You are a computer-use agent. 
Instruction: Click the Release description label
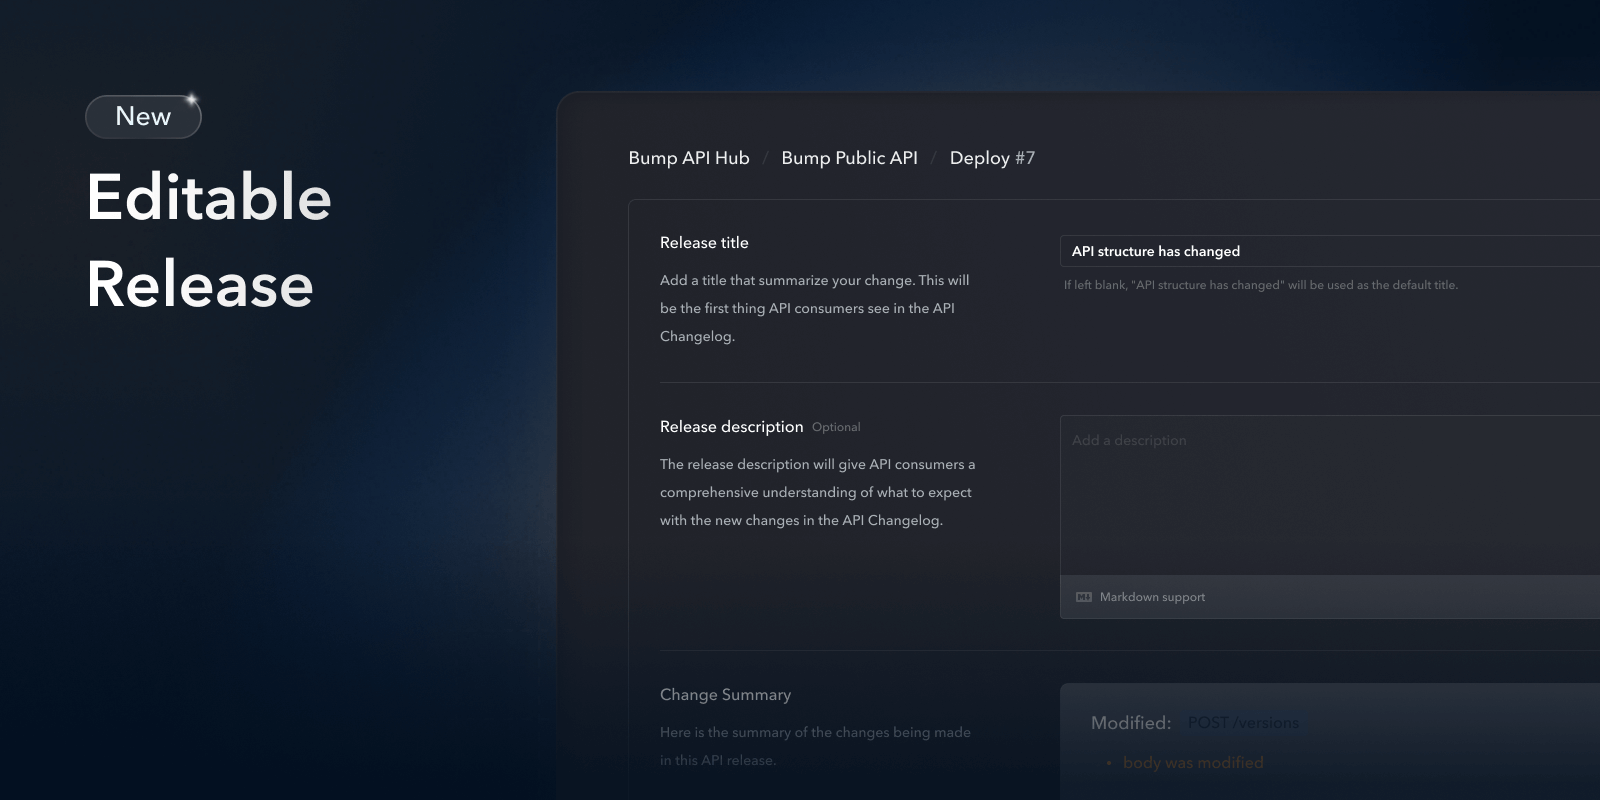(x=731, y=427)
